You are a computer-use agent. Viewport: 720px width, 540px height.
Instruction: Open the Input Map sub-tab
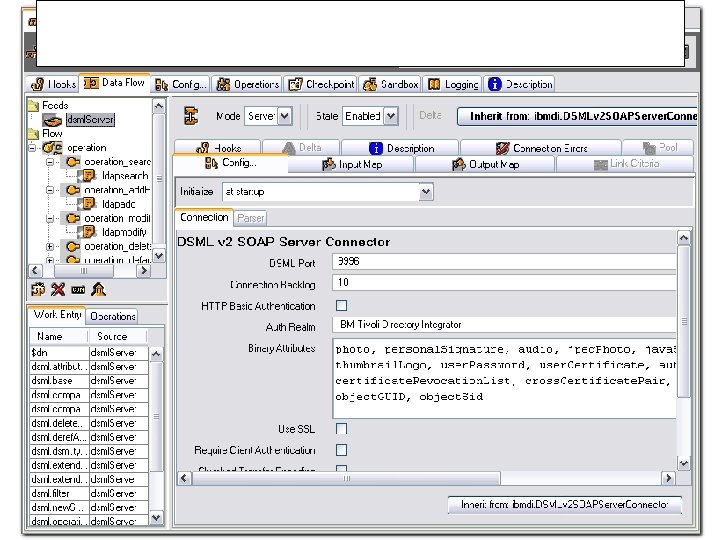point(352,164)
